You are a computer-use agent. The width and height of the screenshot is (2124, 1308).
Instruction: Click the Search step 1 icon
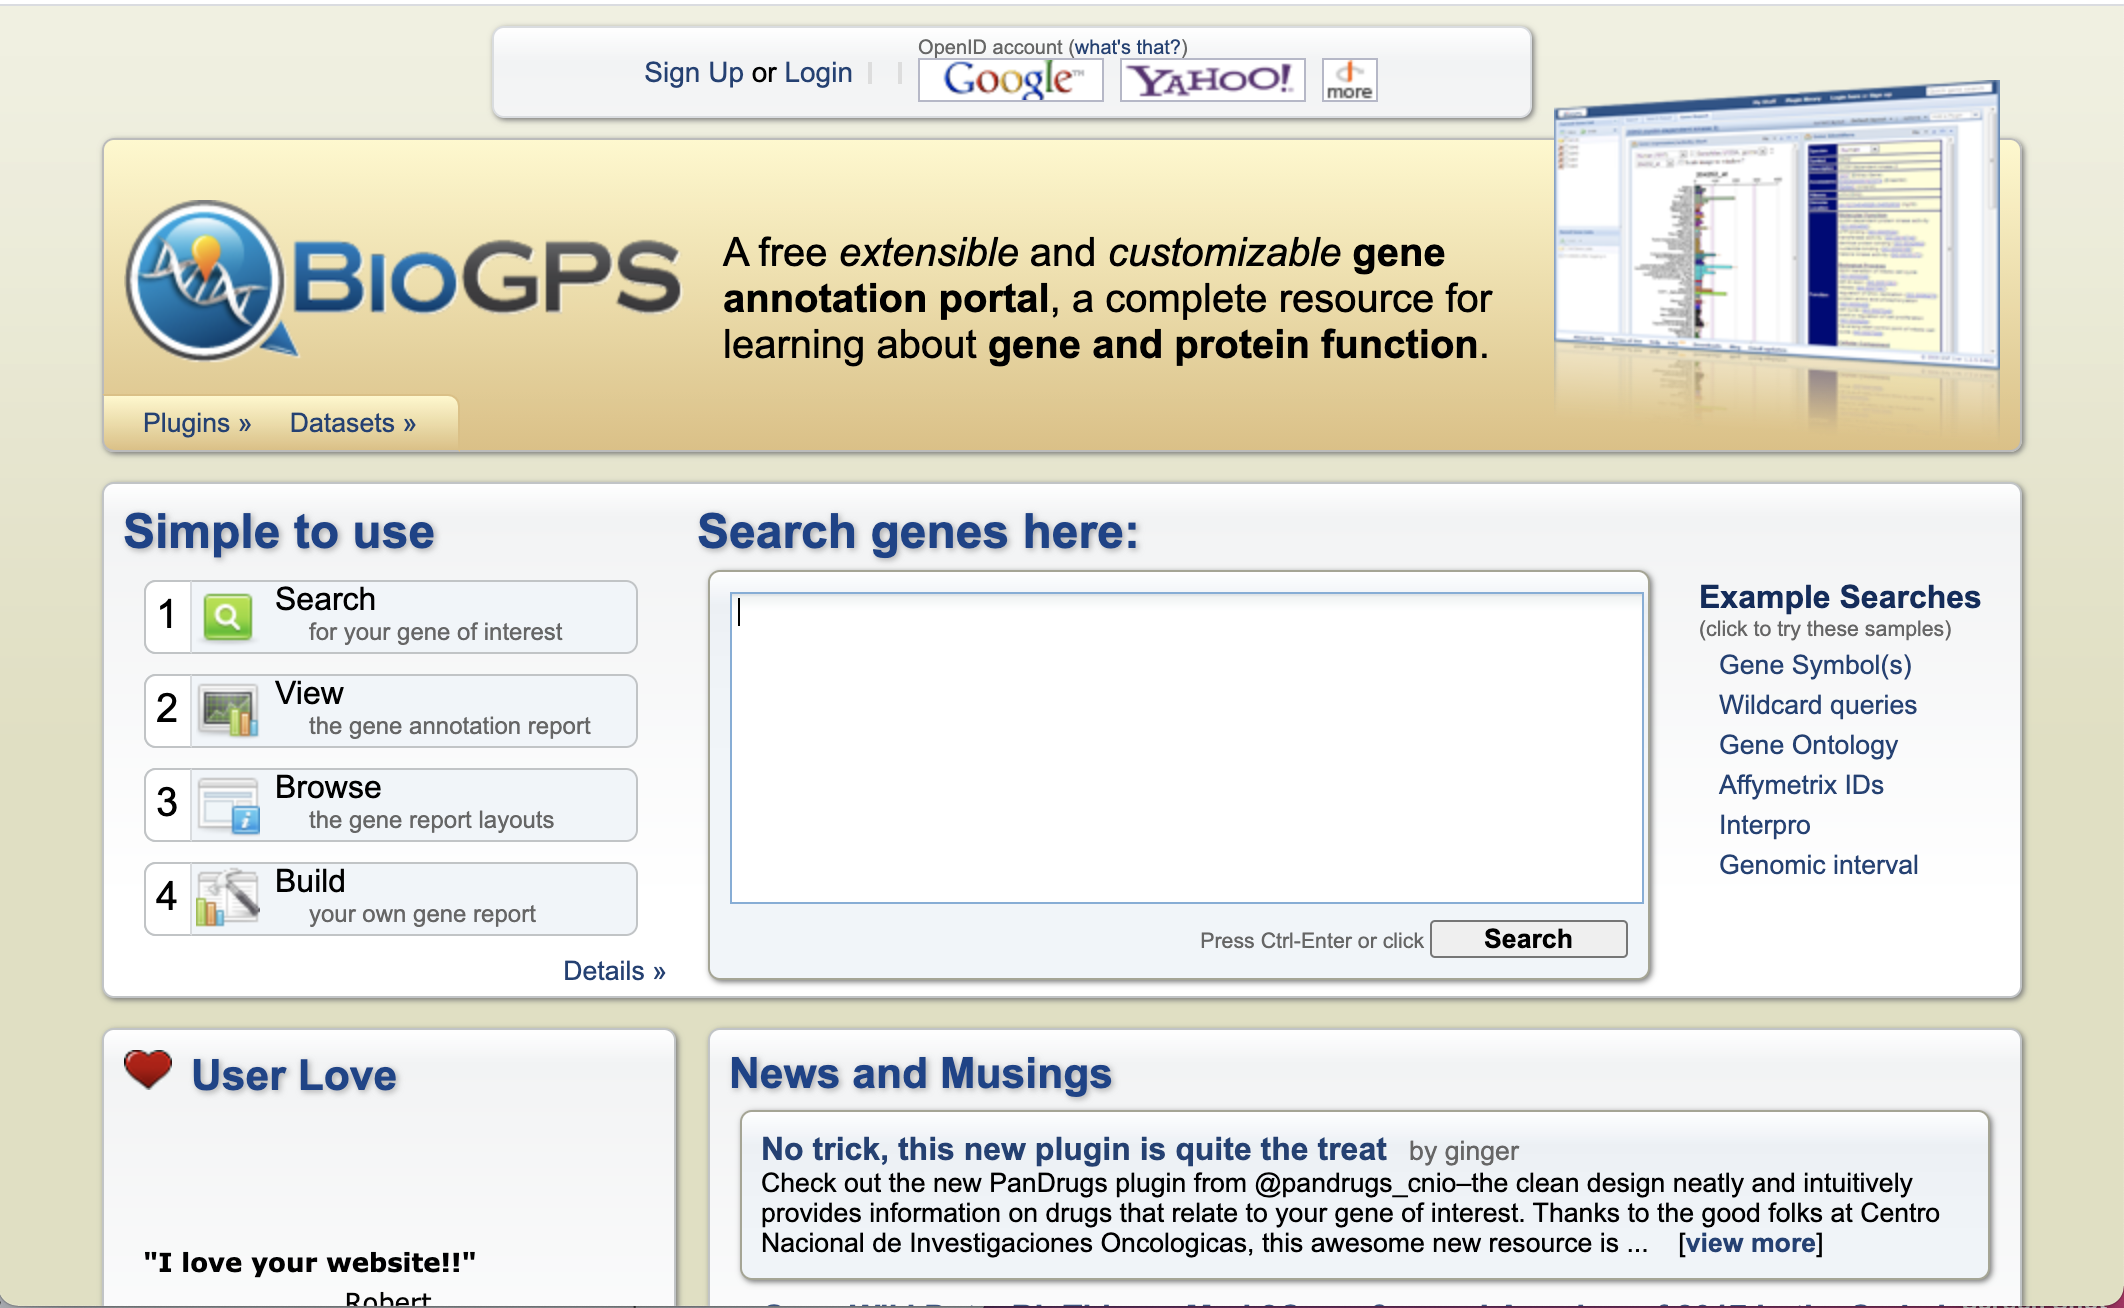pyautogui.click(x=226, y=615)
